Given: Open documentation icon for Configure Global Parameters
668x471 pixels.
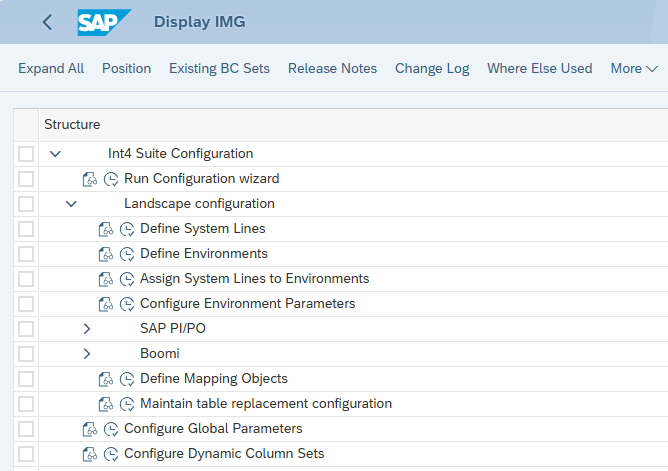Looking at the screenshot, I should (x=90, y=429).
